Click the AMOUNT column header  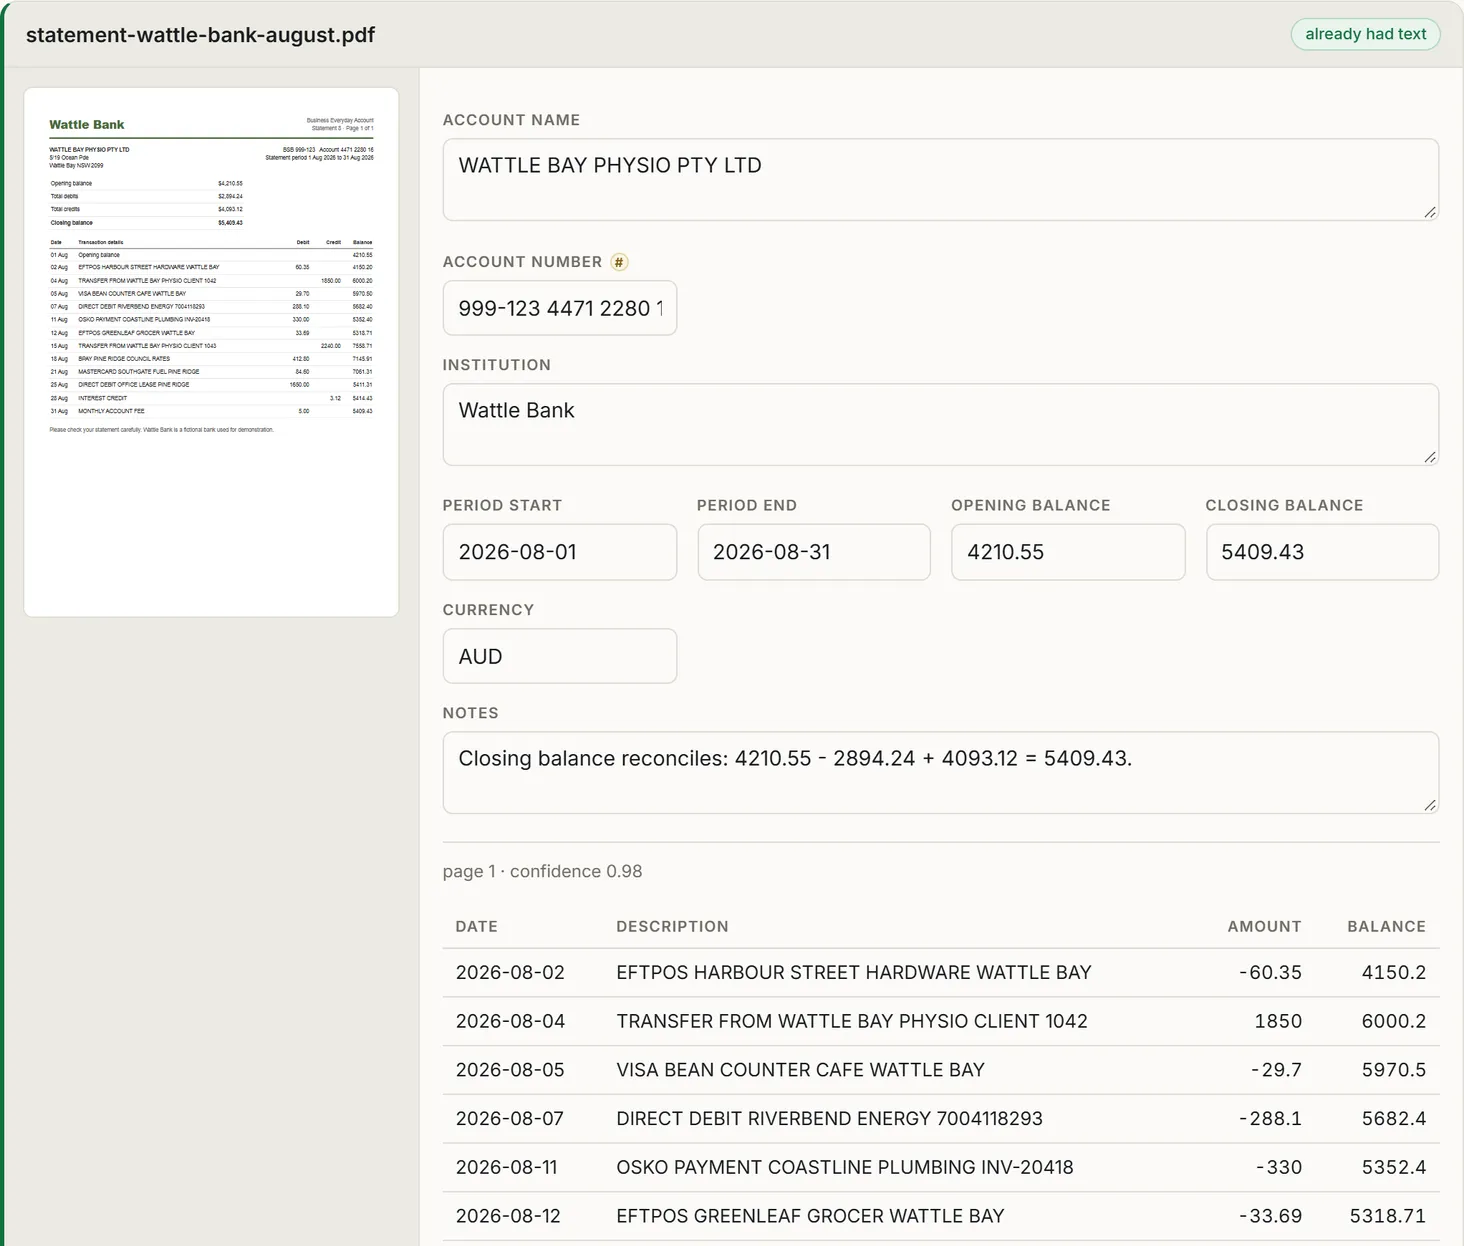(1264, 926)
